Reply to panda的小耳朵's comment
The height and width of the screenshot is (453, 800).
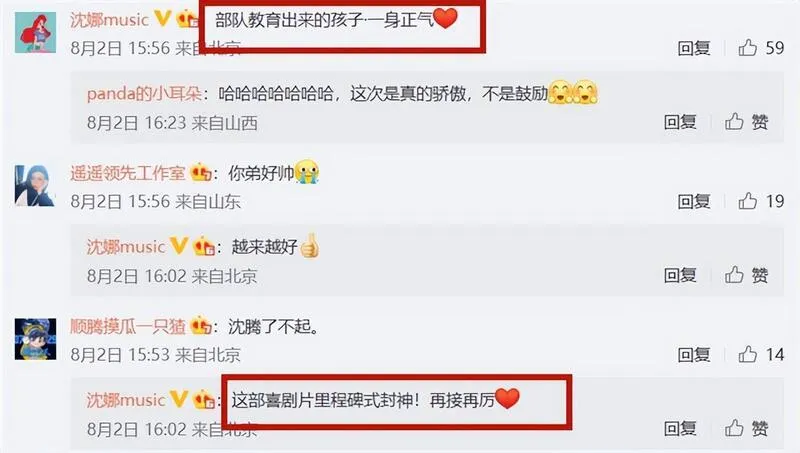(680, 122)
